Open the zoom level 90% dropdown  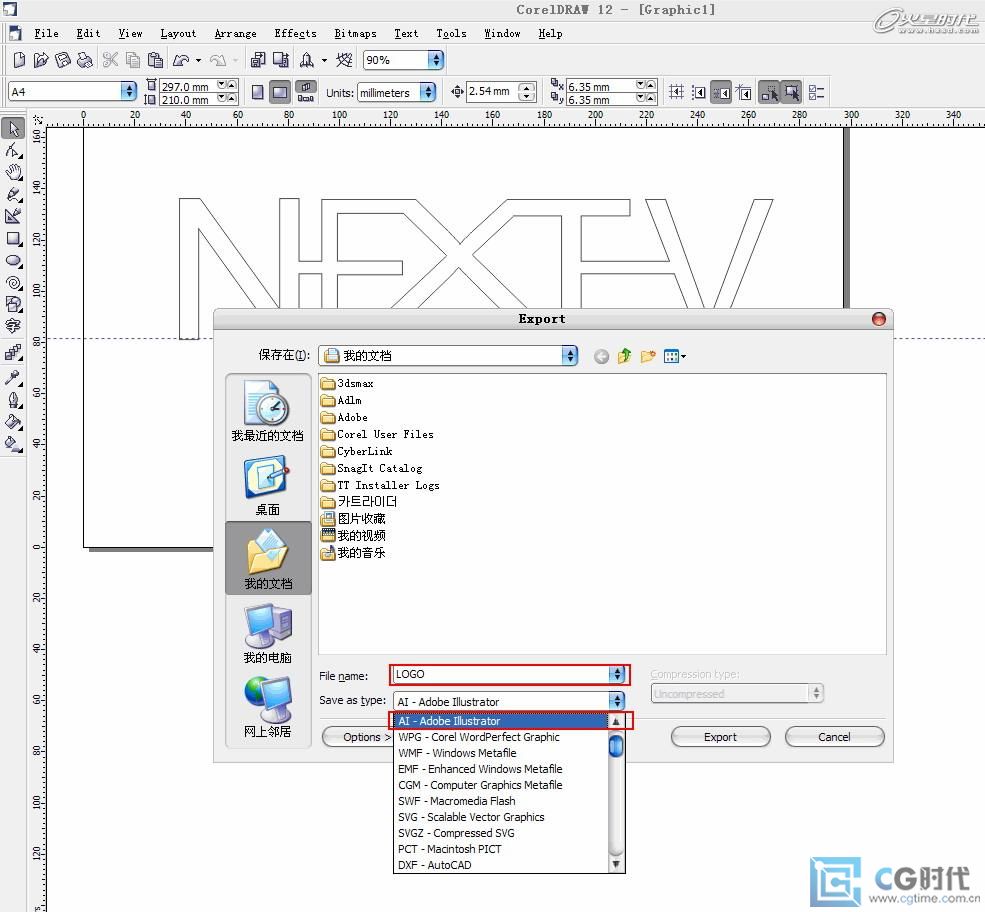(x=435, y=60)
